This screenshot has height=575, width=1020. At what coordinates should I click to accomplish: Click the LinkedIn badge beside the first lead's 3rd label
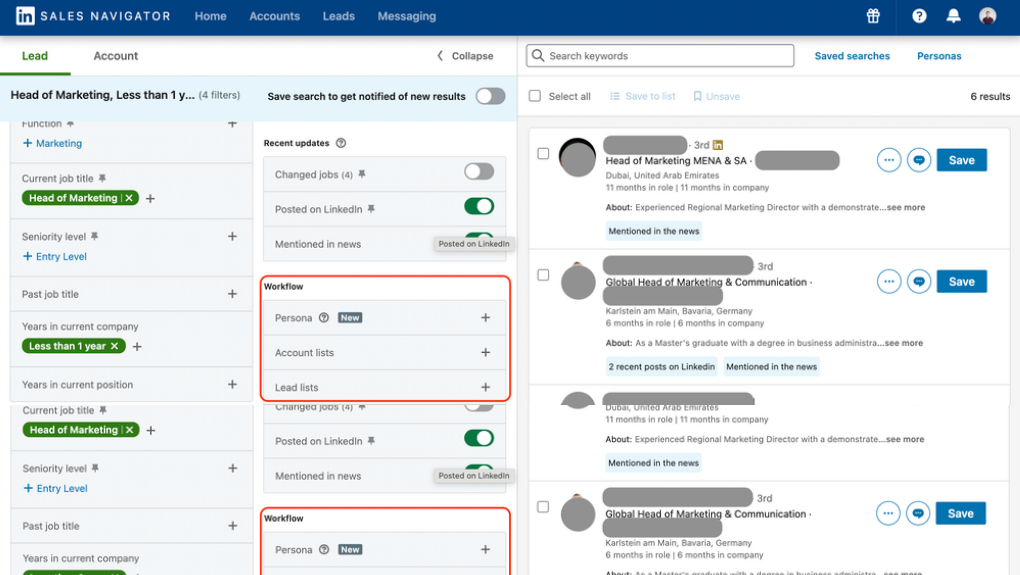[718, 145]
